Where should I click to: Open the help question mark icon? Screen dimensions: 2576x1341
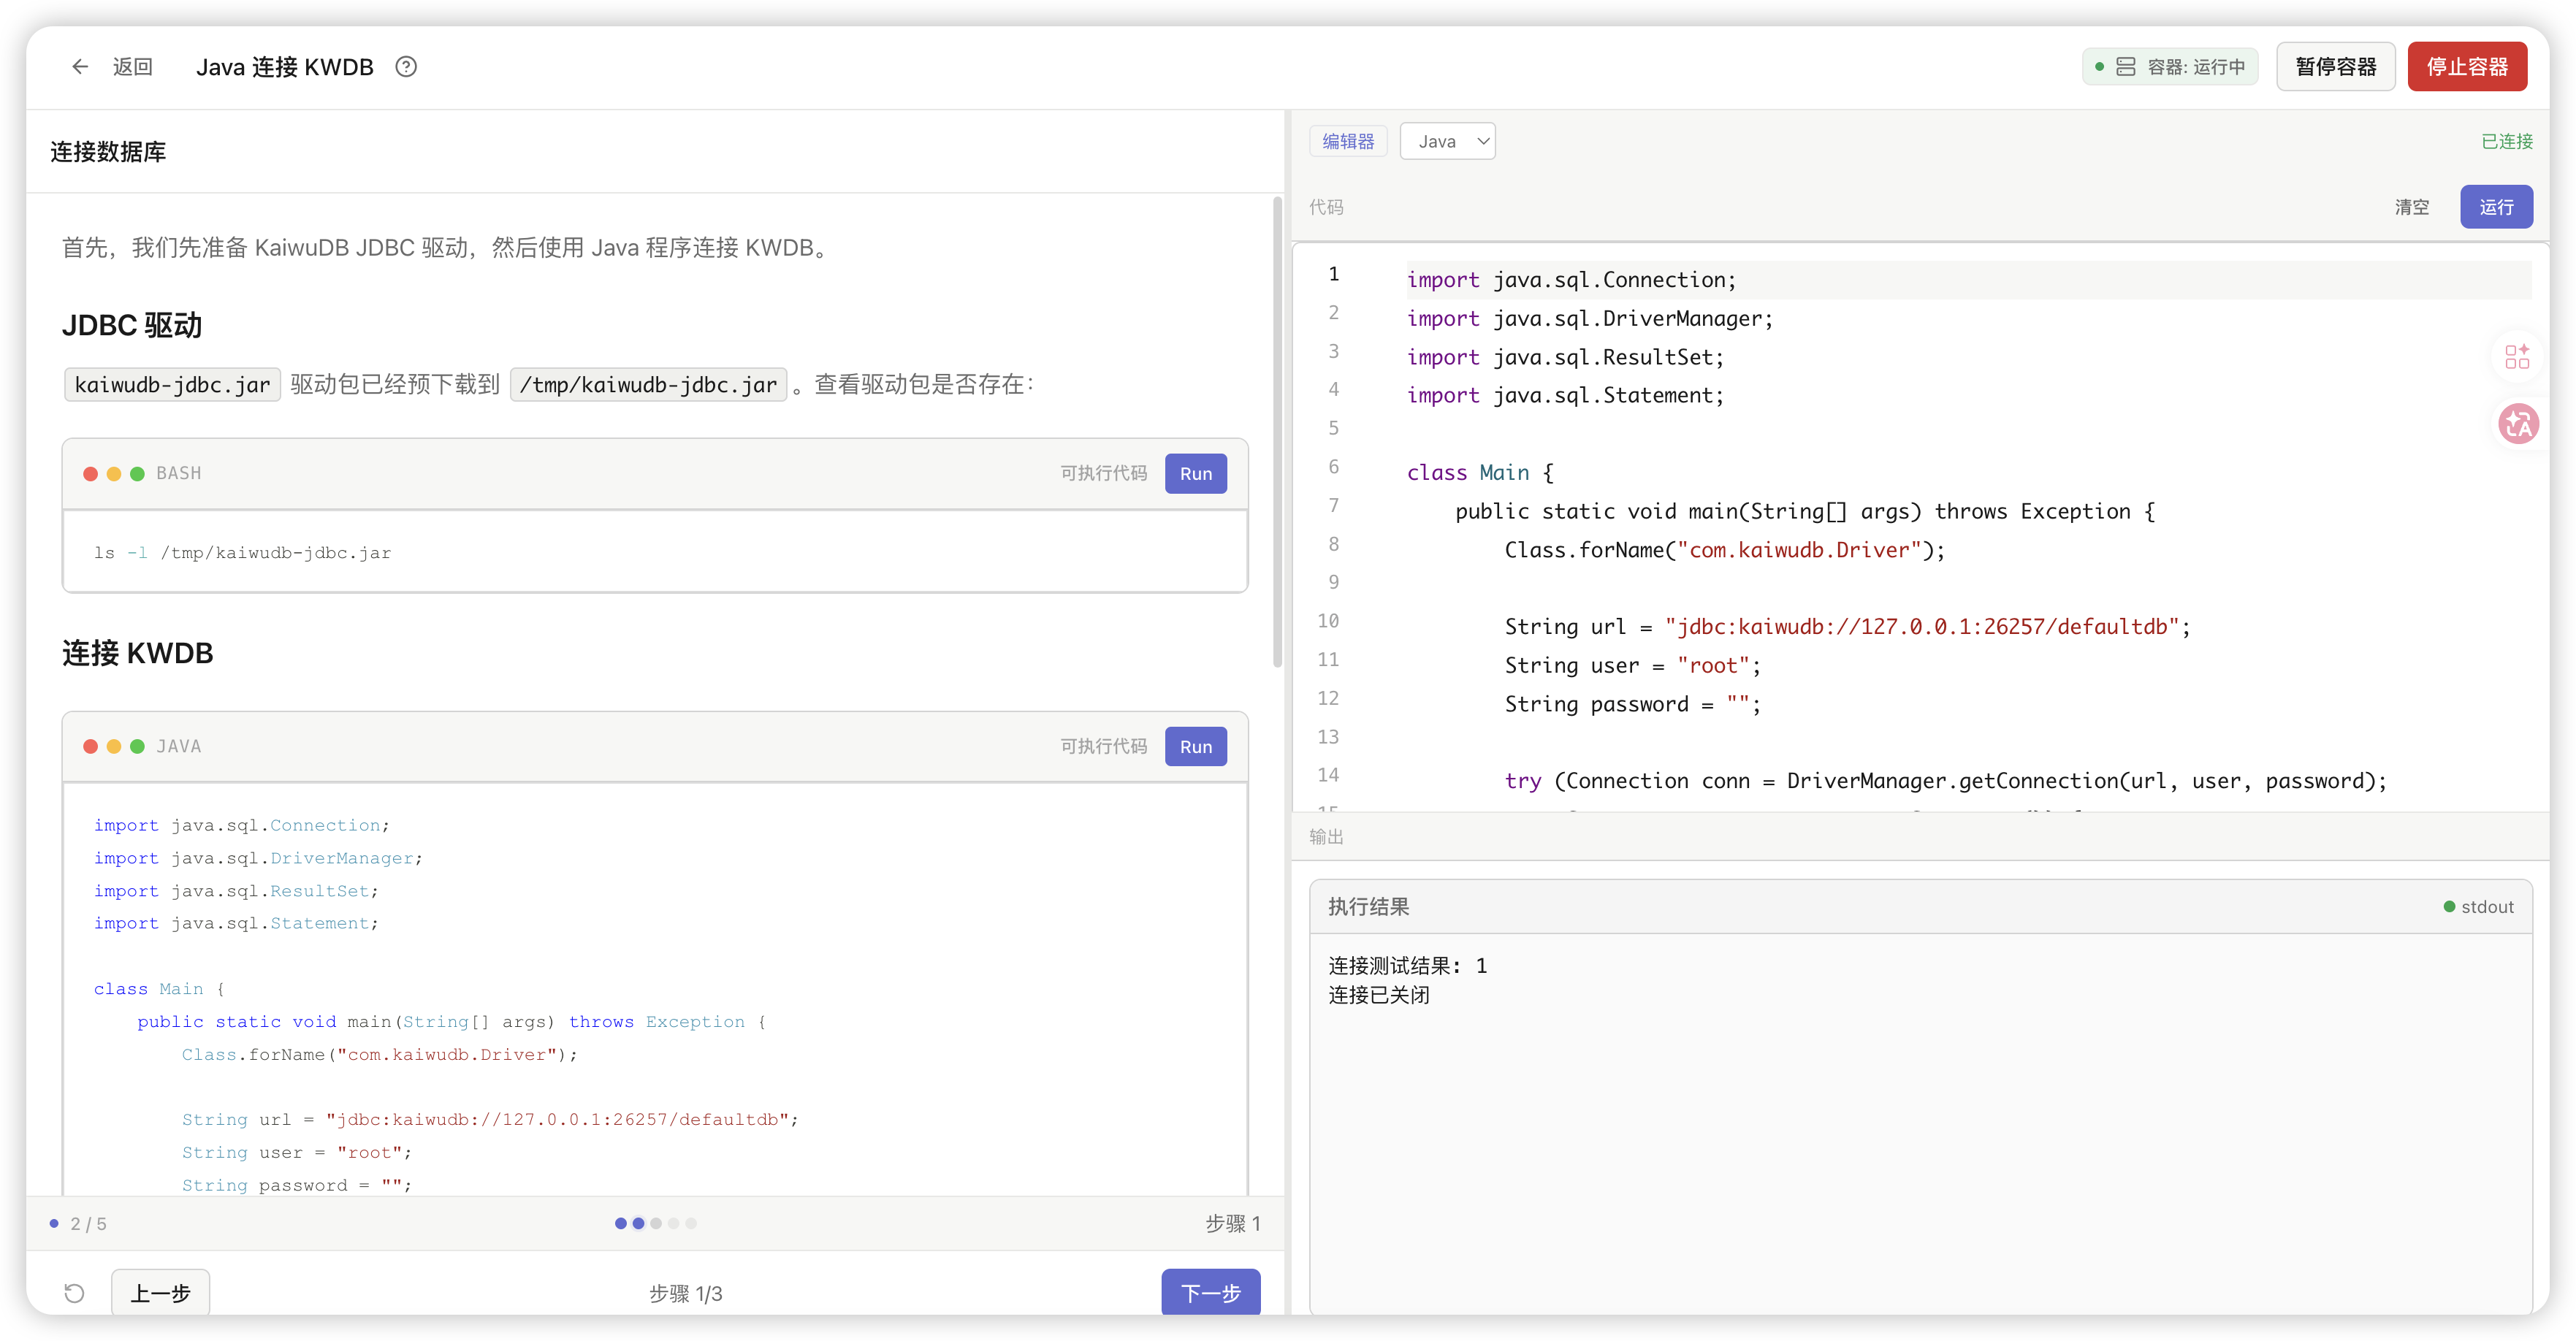tap(406, 67)
